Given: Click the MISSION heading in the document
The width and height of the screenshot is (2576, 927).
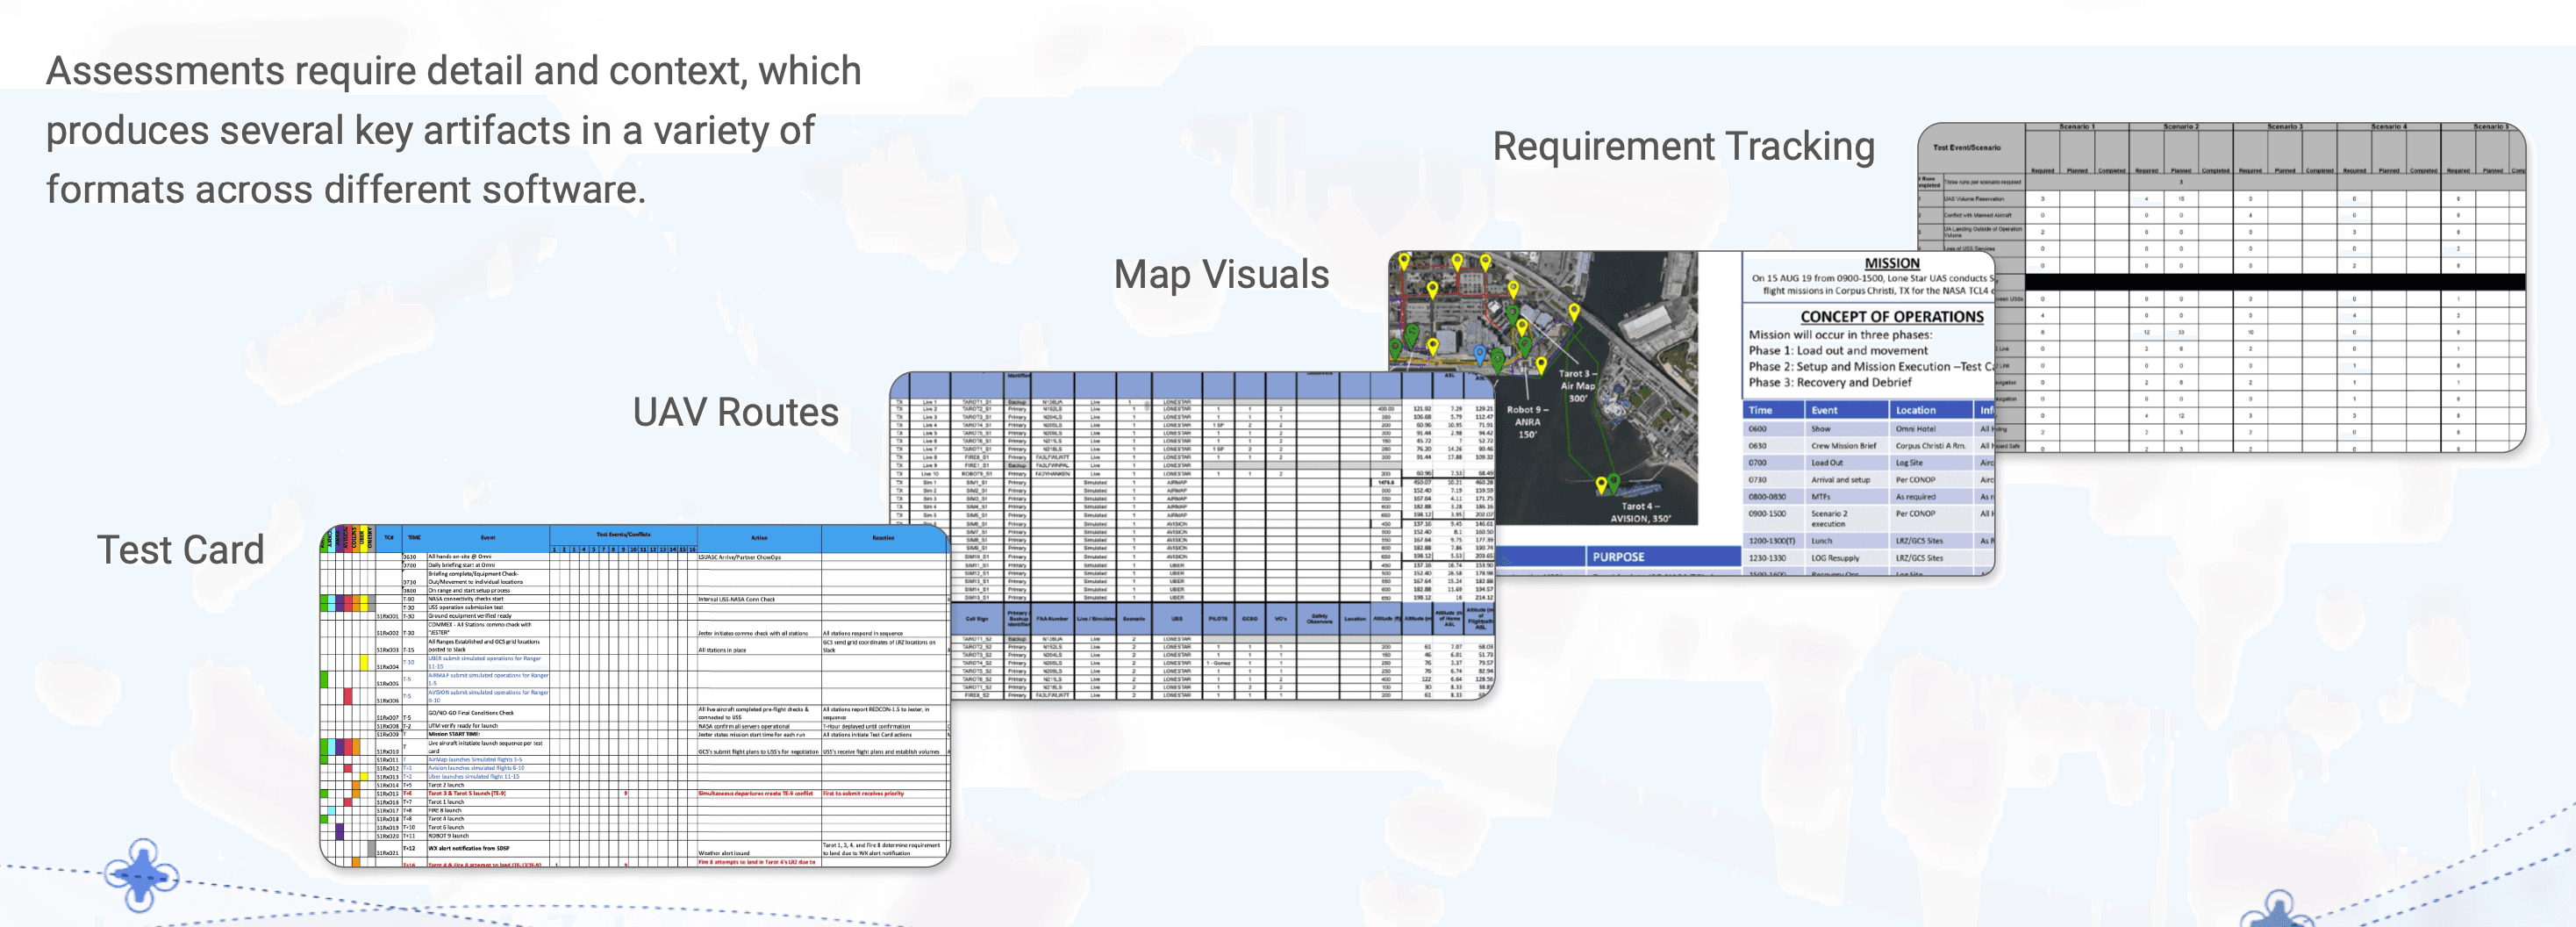Looking at the screenshot, I should pyautogui.click(x=1892, y=263).
